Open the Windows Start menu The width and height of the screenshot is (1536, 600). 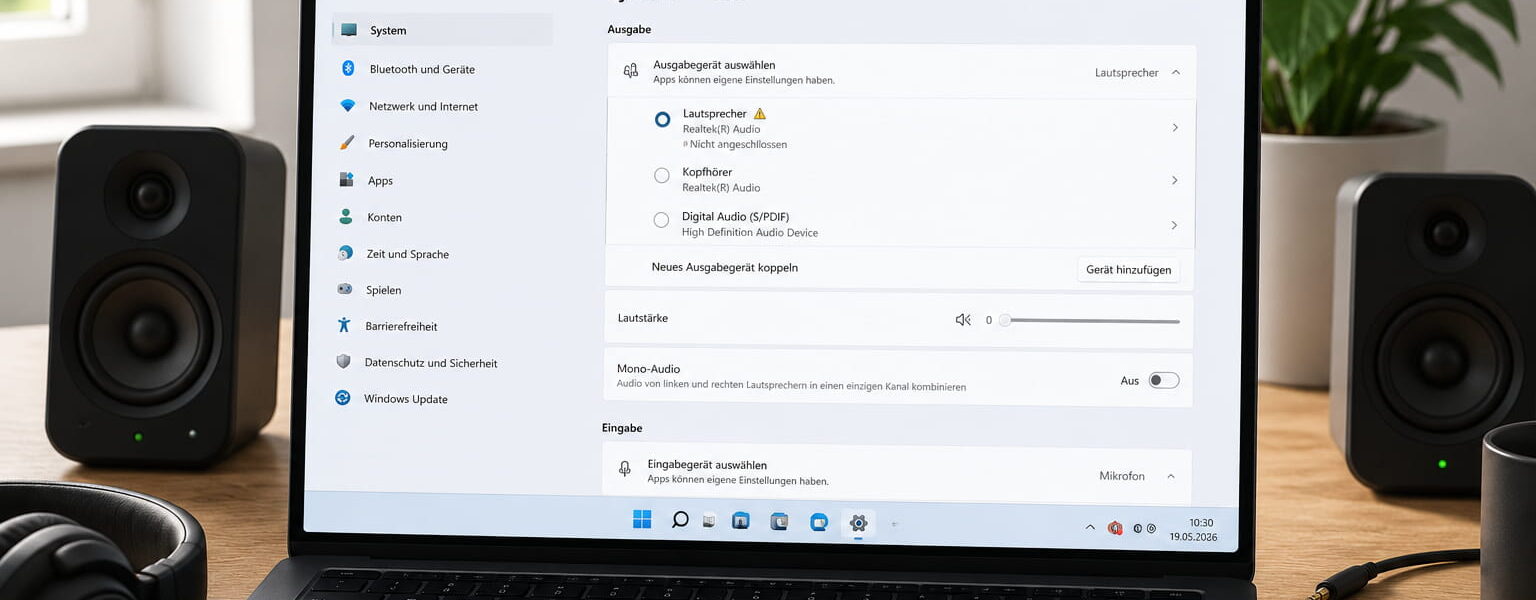(x=642, y=519)
